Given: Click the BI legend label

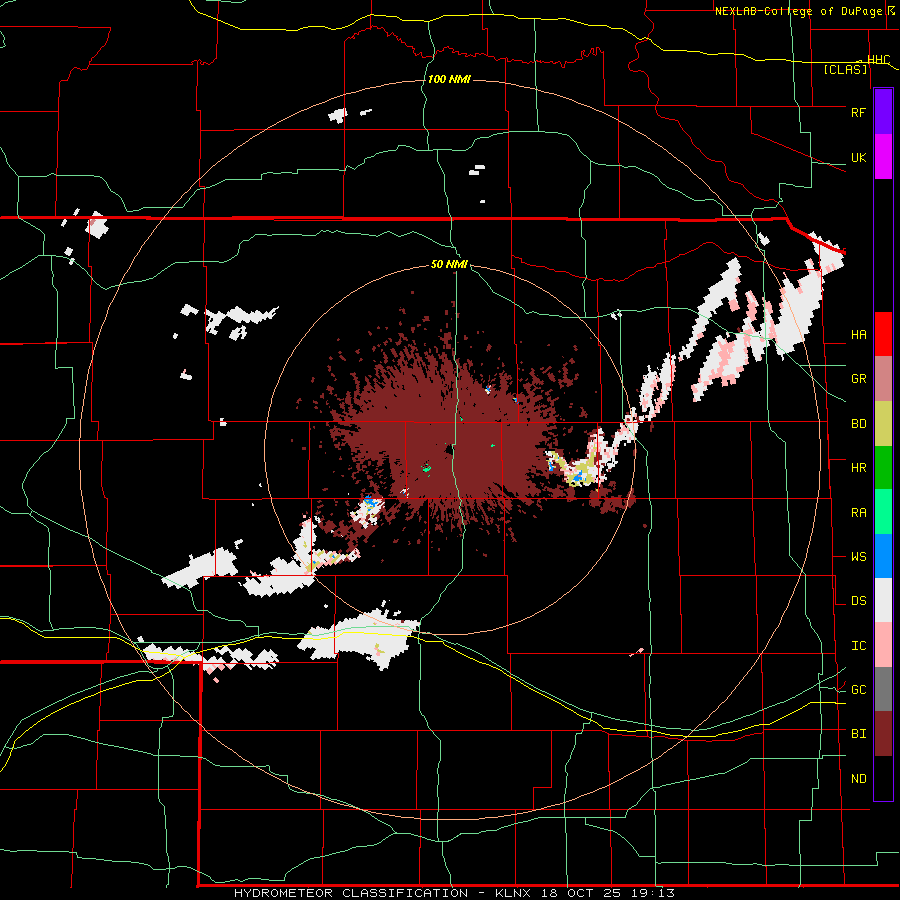Looking at the screenshot, I should pos(858,734).
